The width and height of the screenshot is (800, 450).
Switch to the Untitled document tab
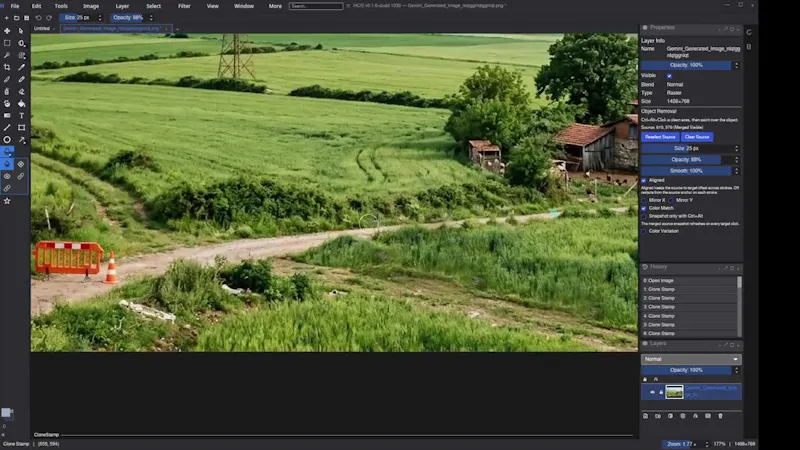pyautogui.click(x=42, y=29)
